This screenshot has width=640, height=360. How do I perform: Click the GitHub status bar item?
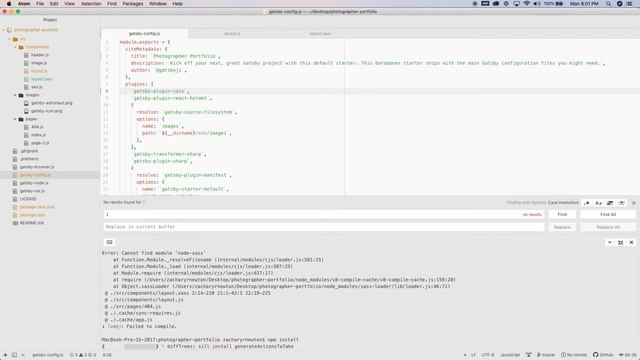point(603,355)
